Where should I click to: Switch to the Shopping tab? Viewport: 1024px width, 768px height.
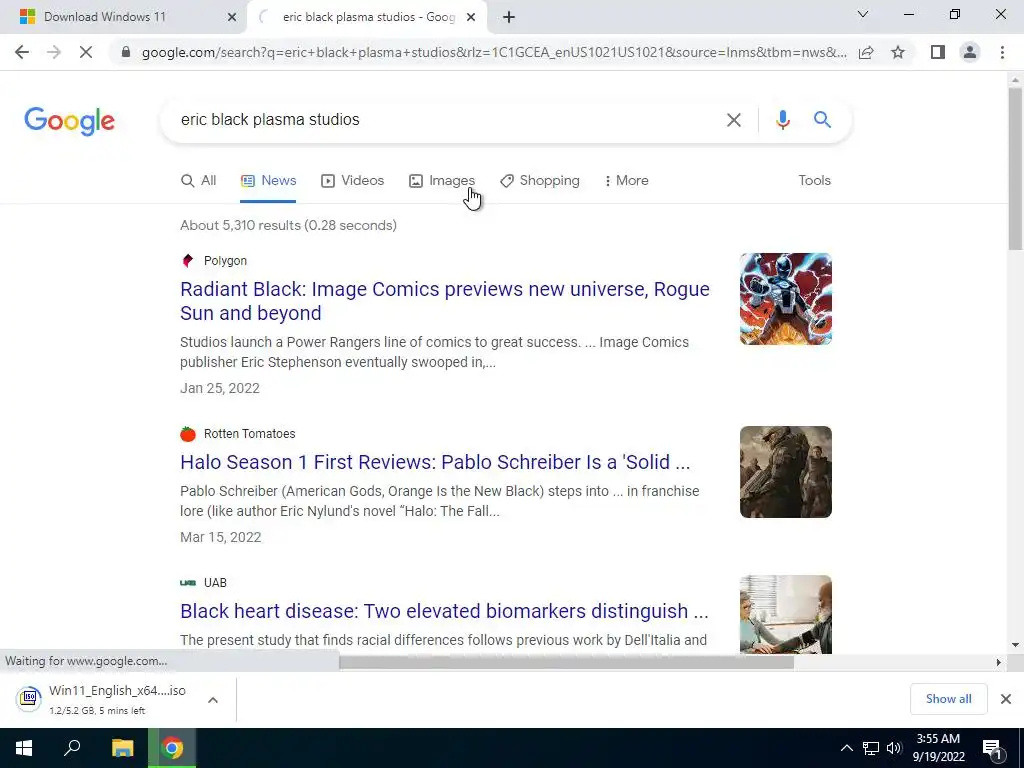540,181
